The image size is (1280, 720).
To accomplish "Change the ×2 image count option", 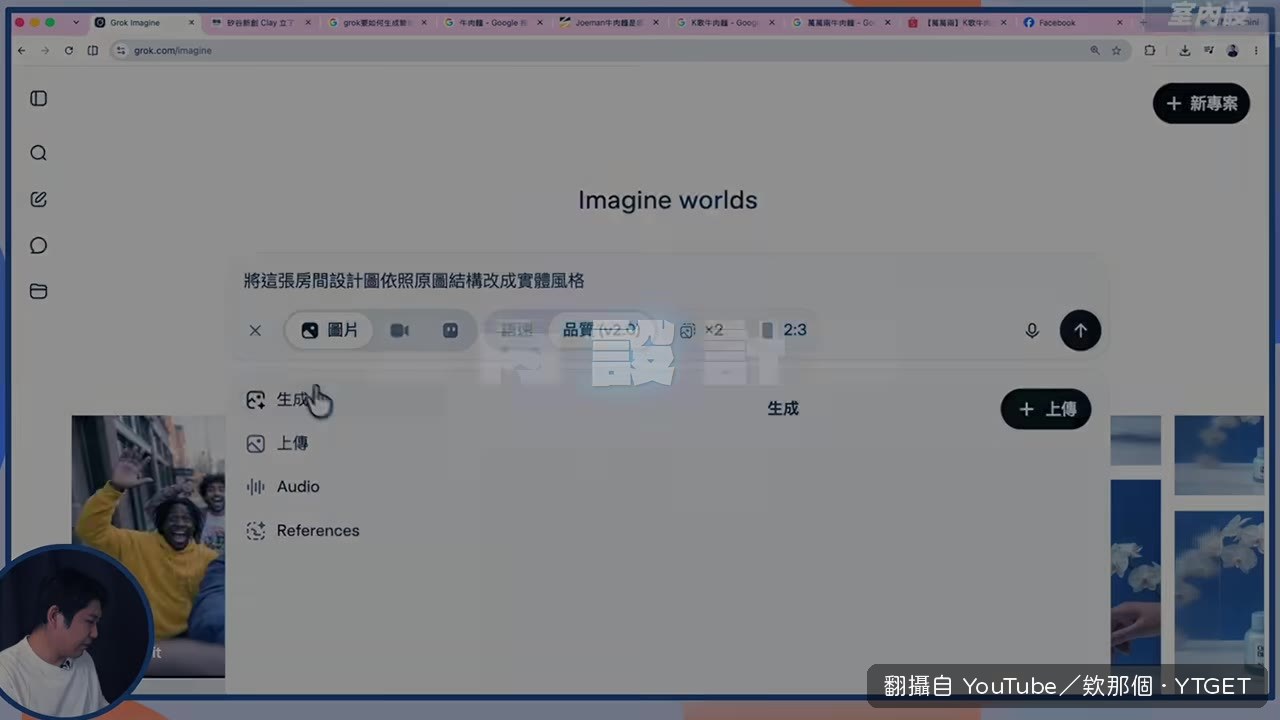I will pos(701,330).
